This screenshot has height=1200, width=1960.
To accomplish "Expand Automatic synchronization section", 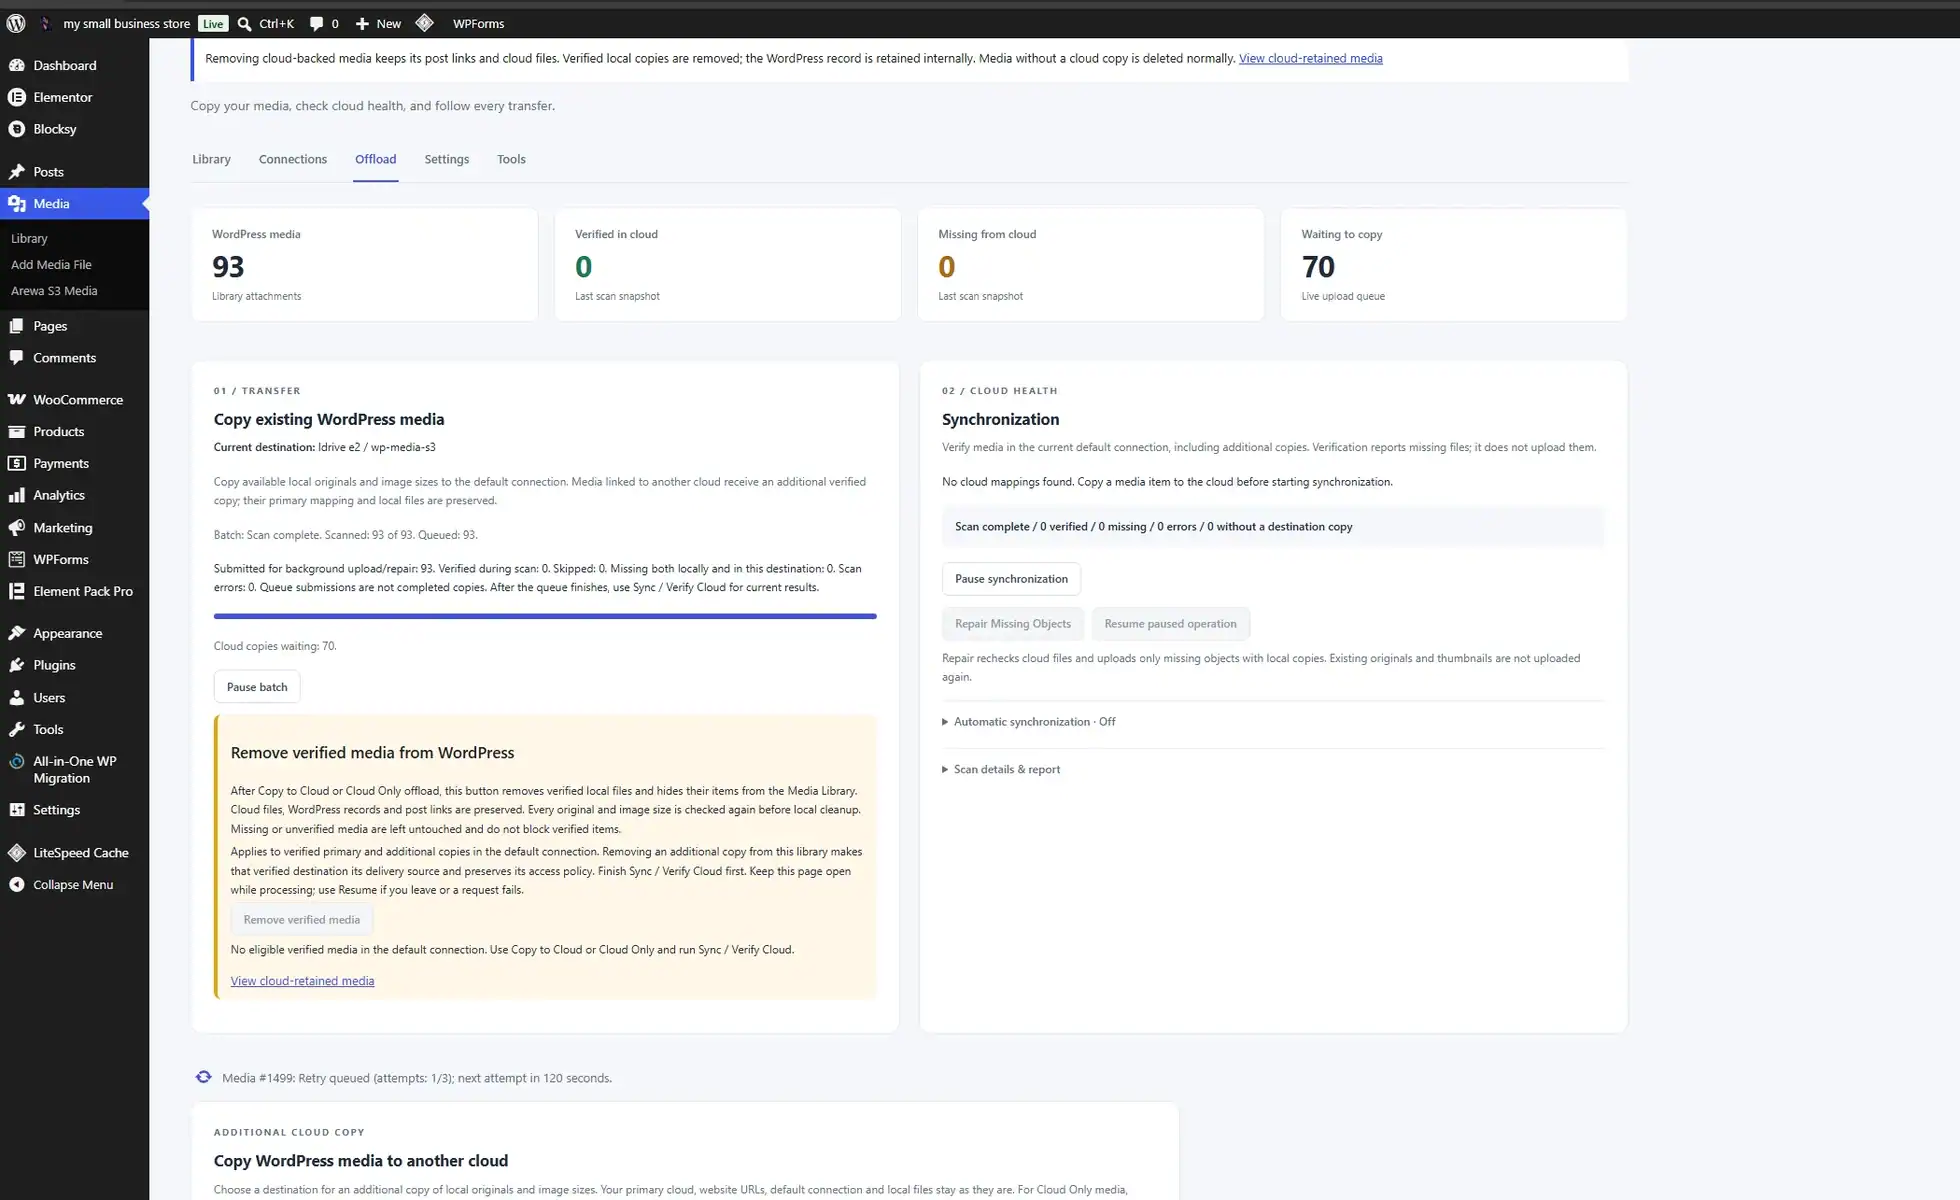I will pos(1029,722).
